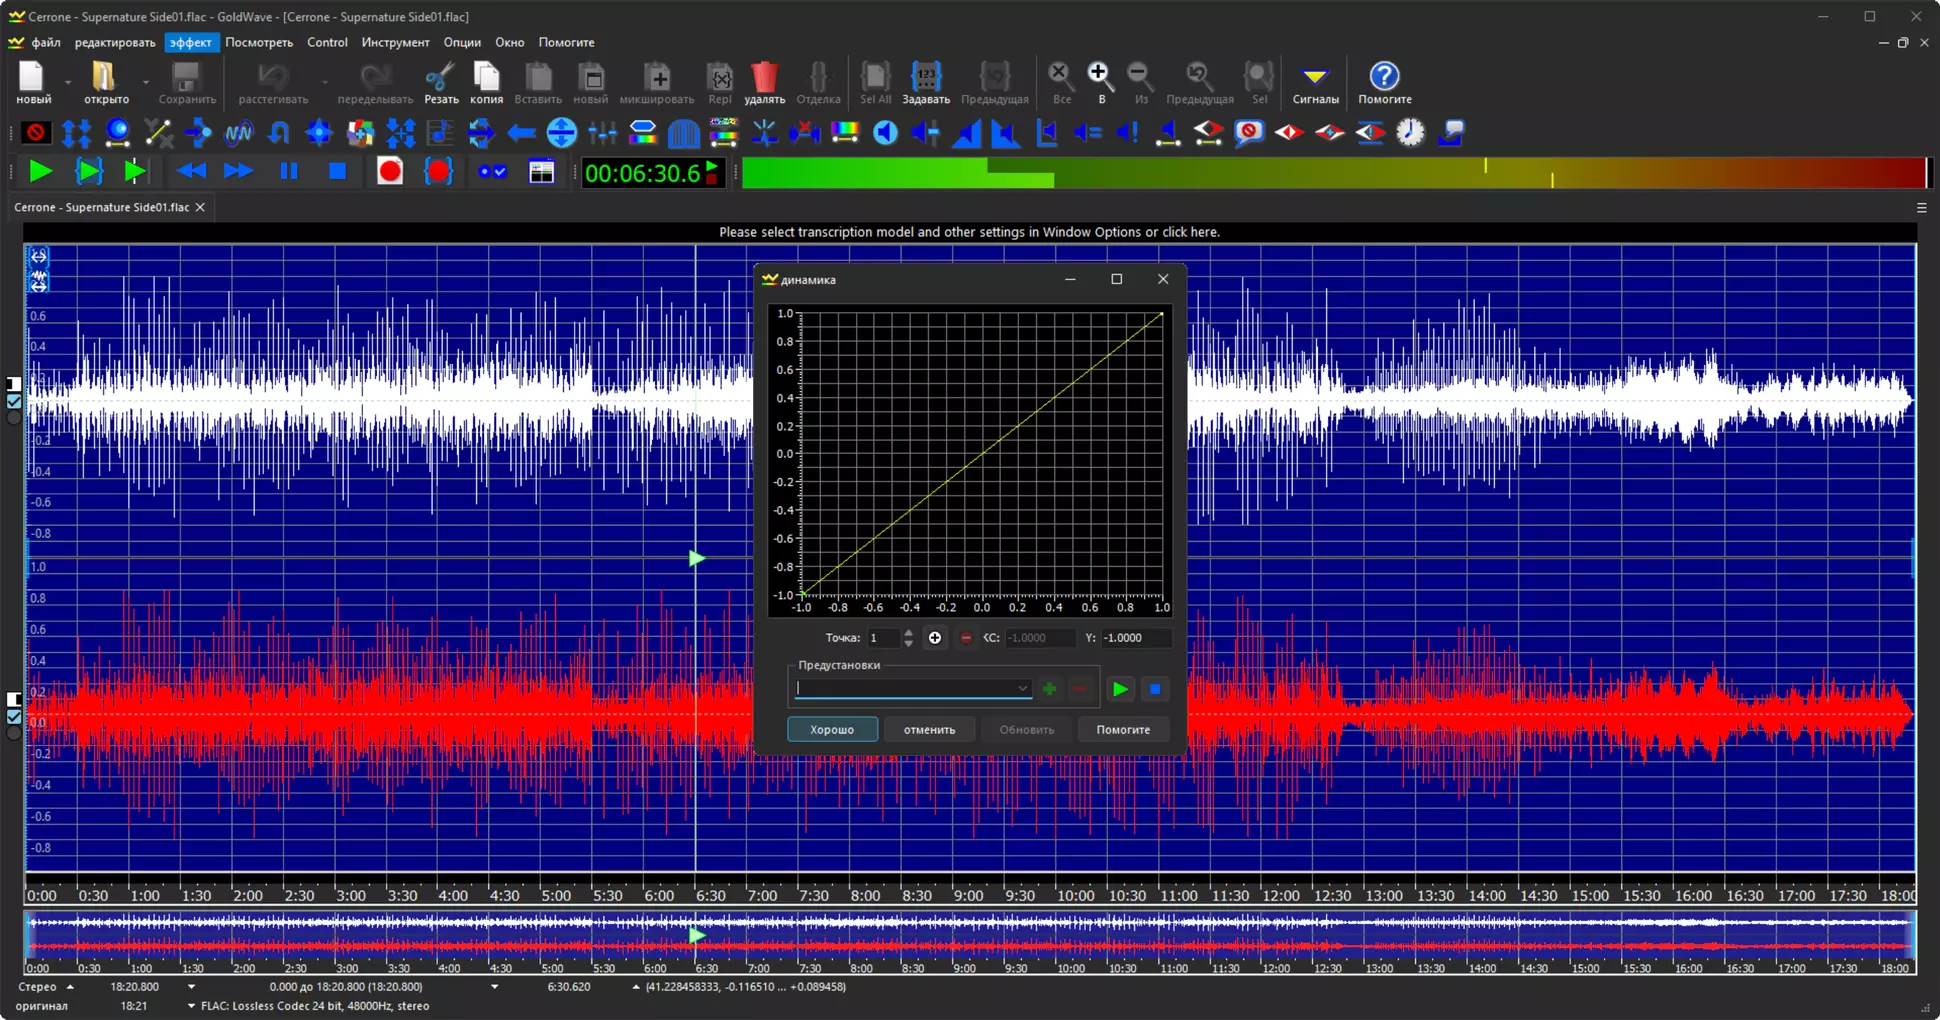The image size is (1940, 1020).
Task: Click the hamburger menu icon at tab bar right
Action: [1921, 208]
